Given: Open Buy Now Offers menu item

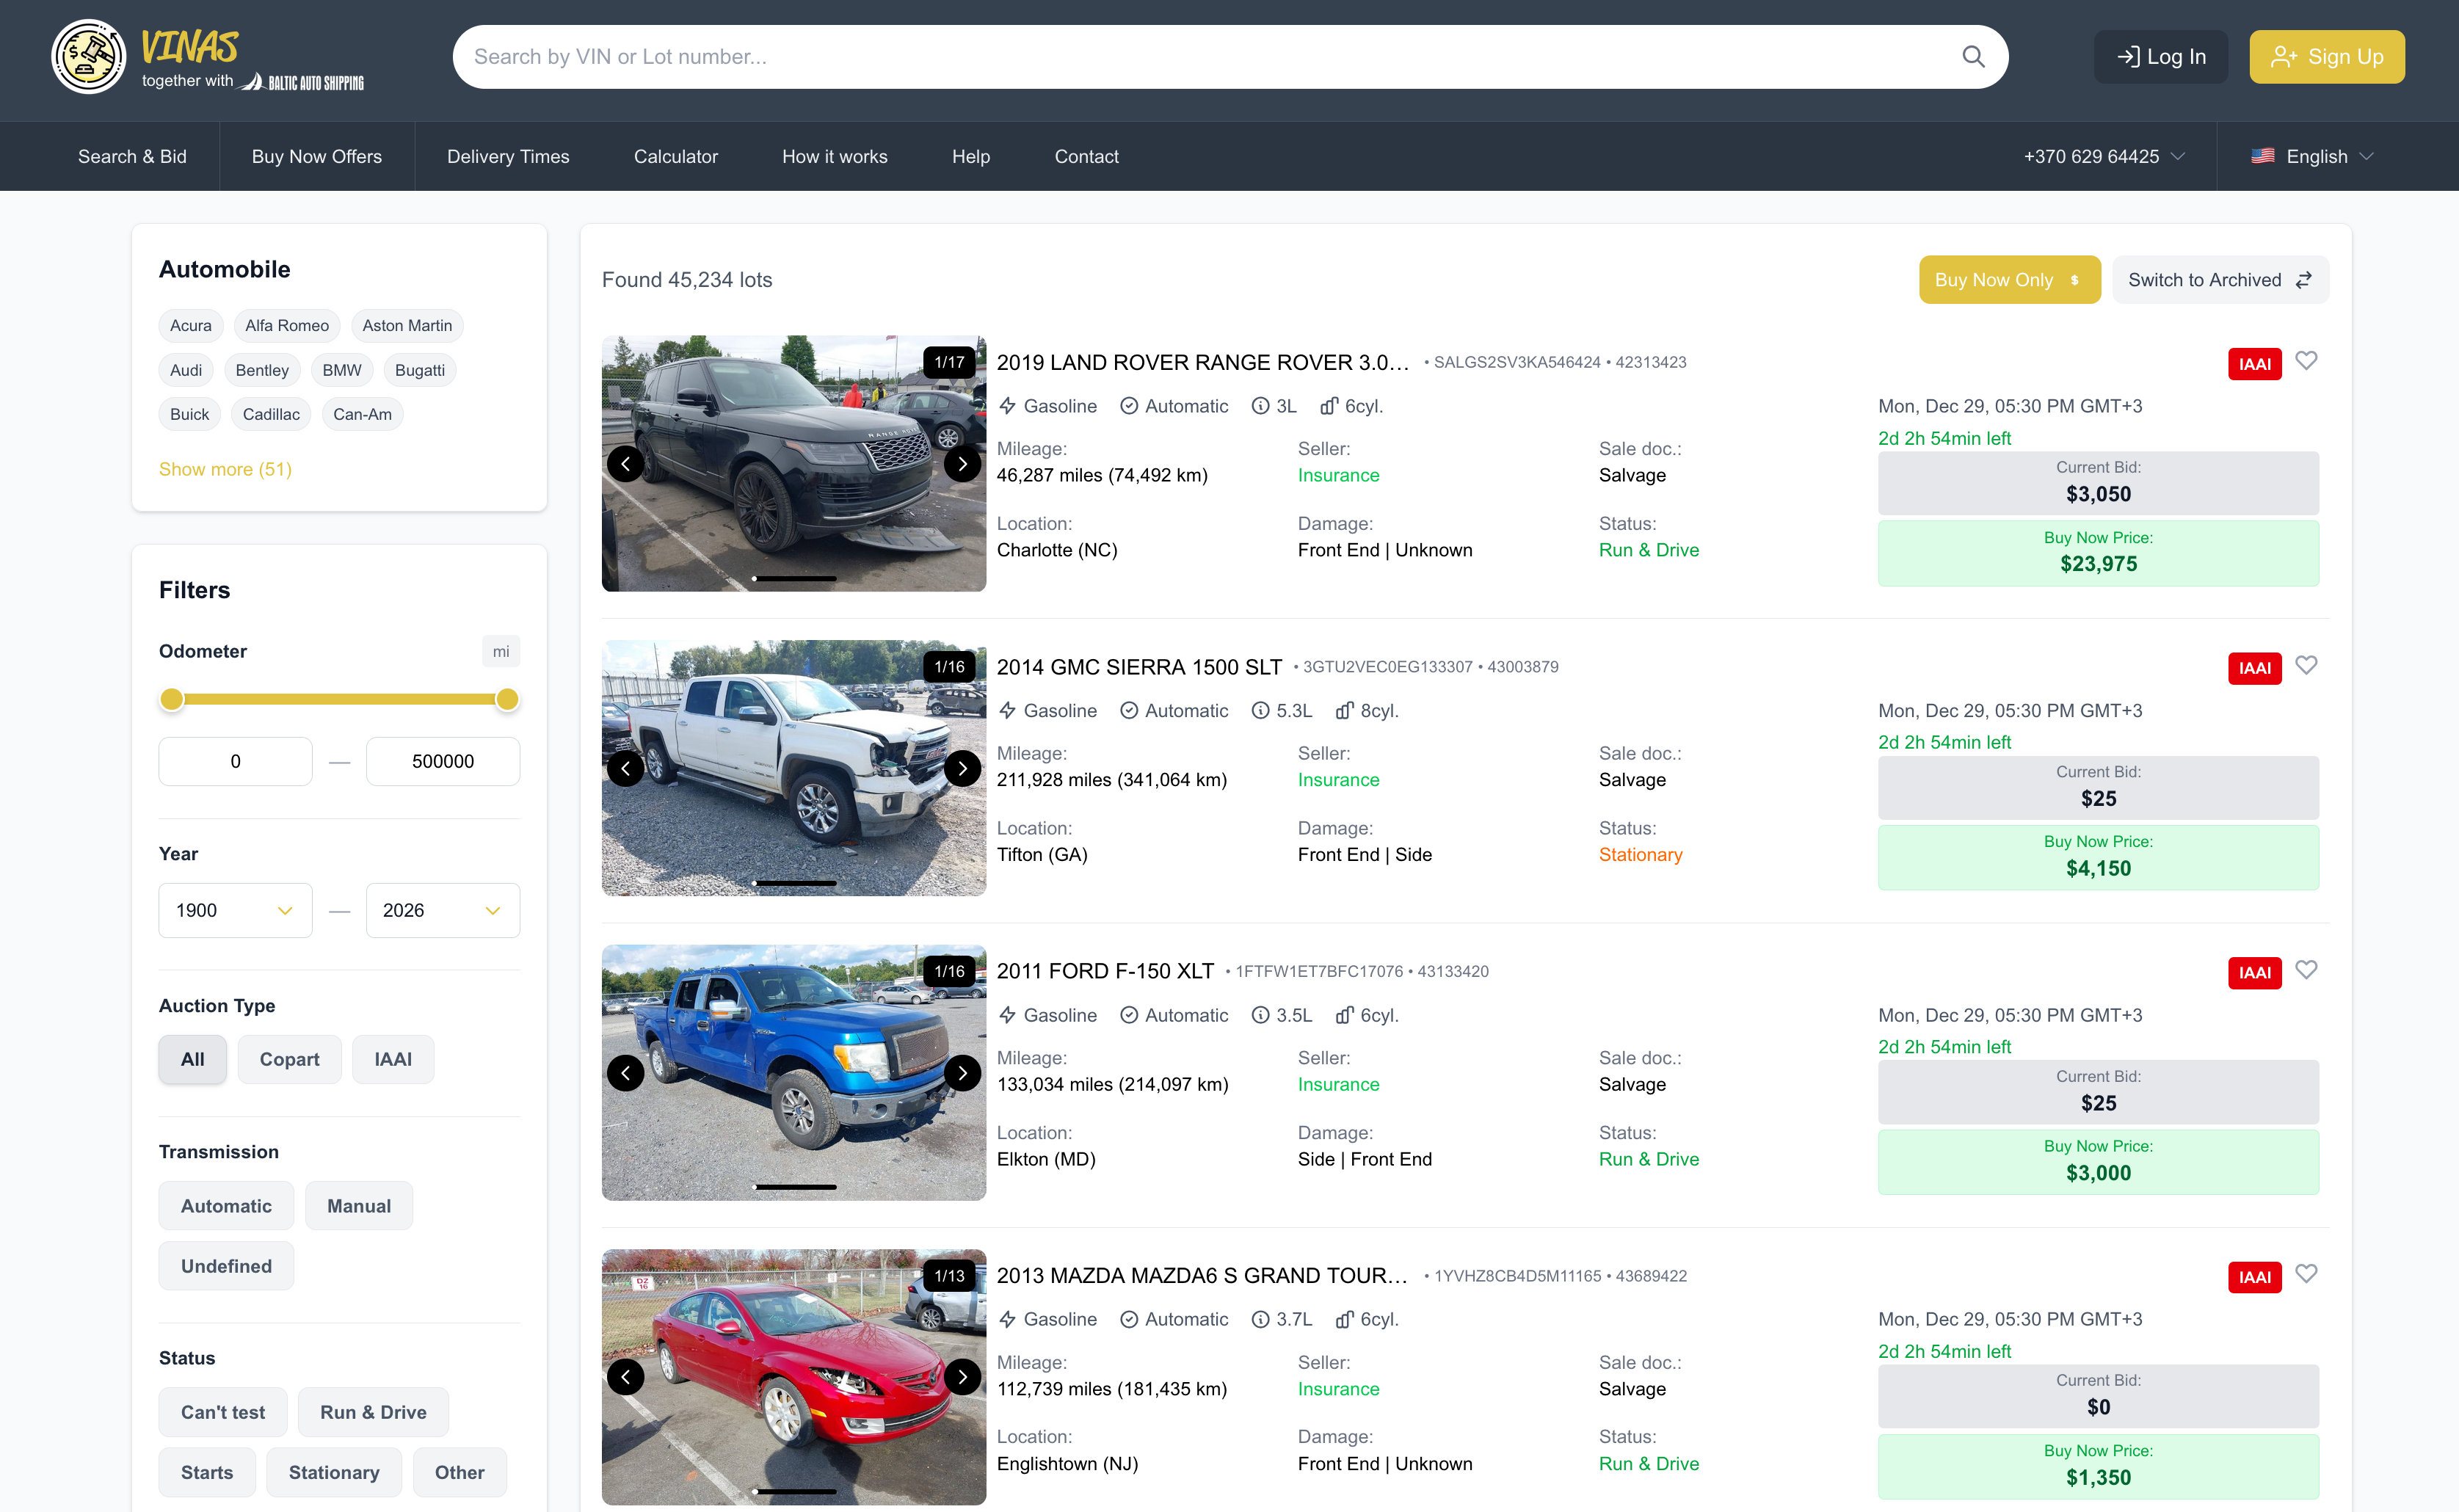Looking at the screenshot, I should pos(317,156).
